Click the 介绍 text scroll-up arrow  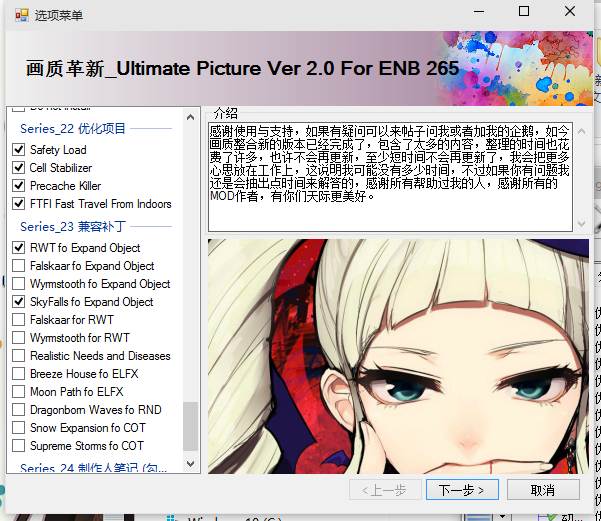click(581, 131)
